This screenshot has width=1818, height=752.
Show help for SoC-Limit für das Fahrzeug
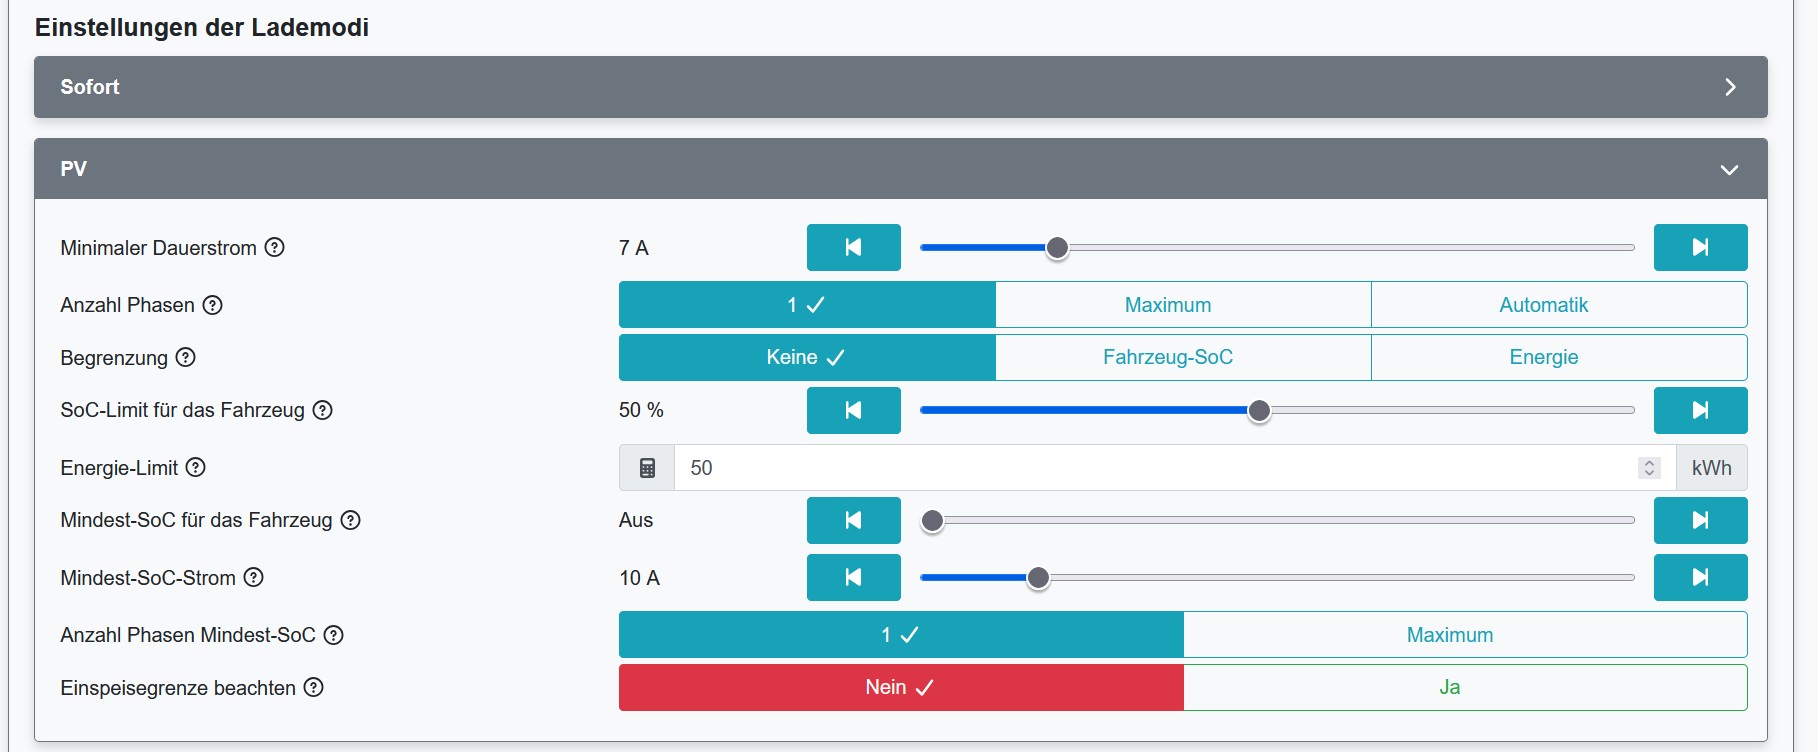tap(323, 410)
